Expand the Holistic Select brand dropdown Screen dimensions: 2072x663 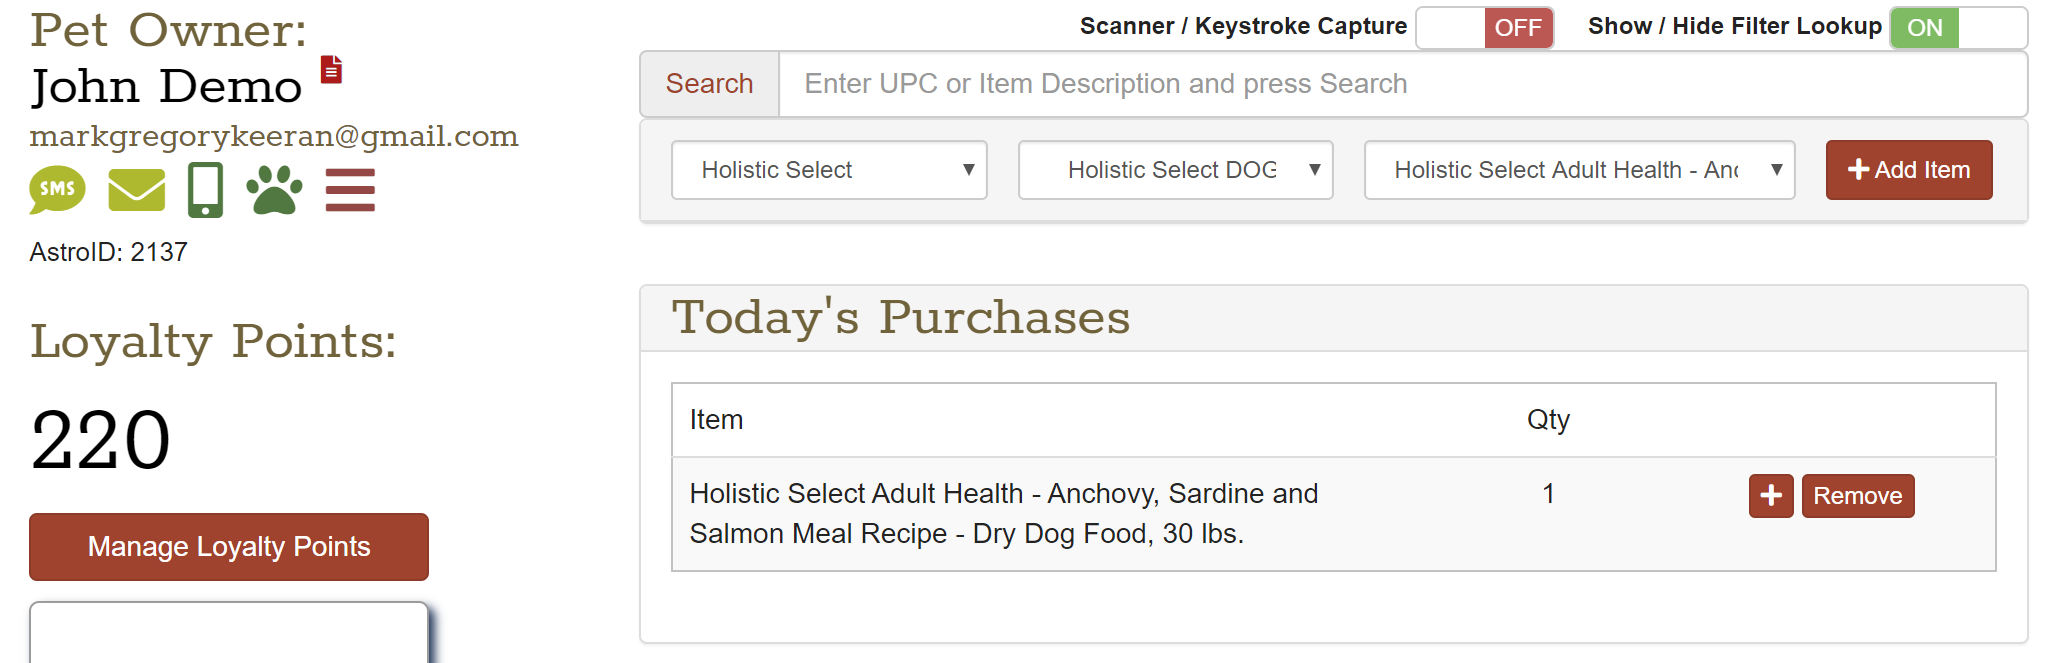(x=829, y=170)
